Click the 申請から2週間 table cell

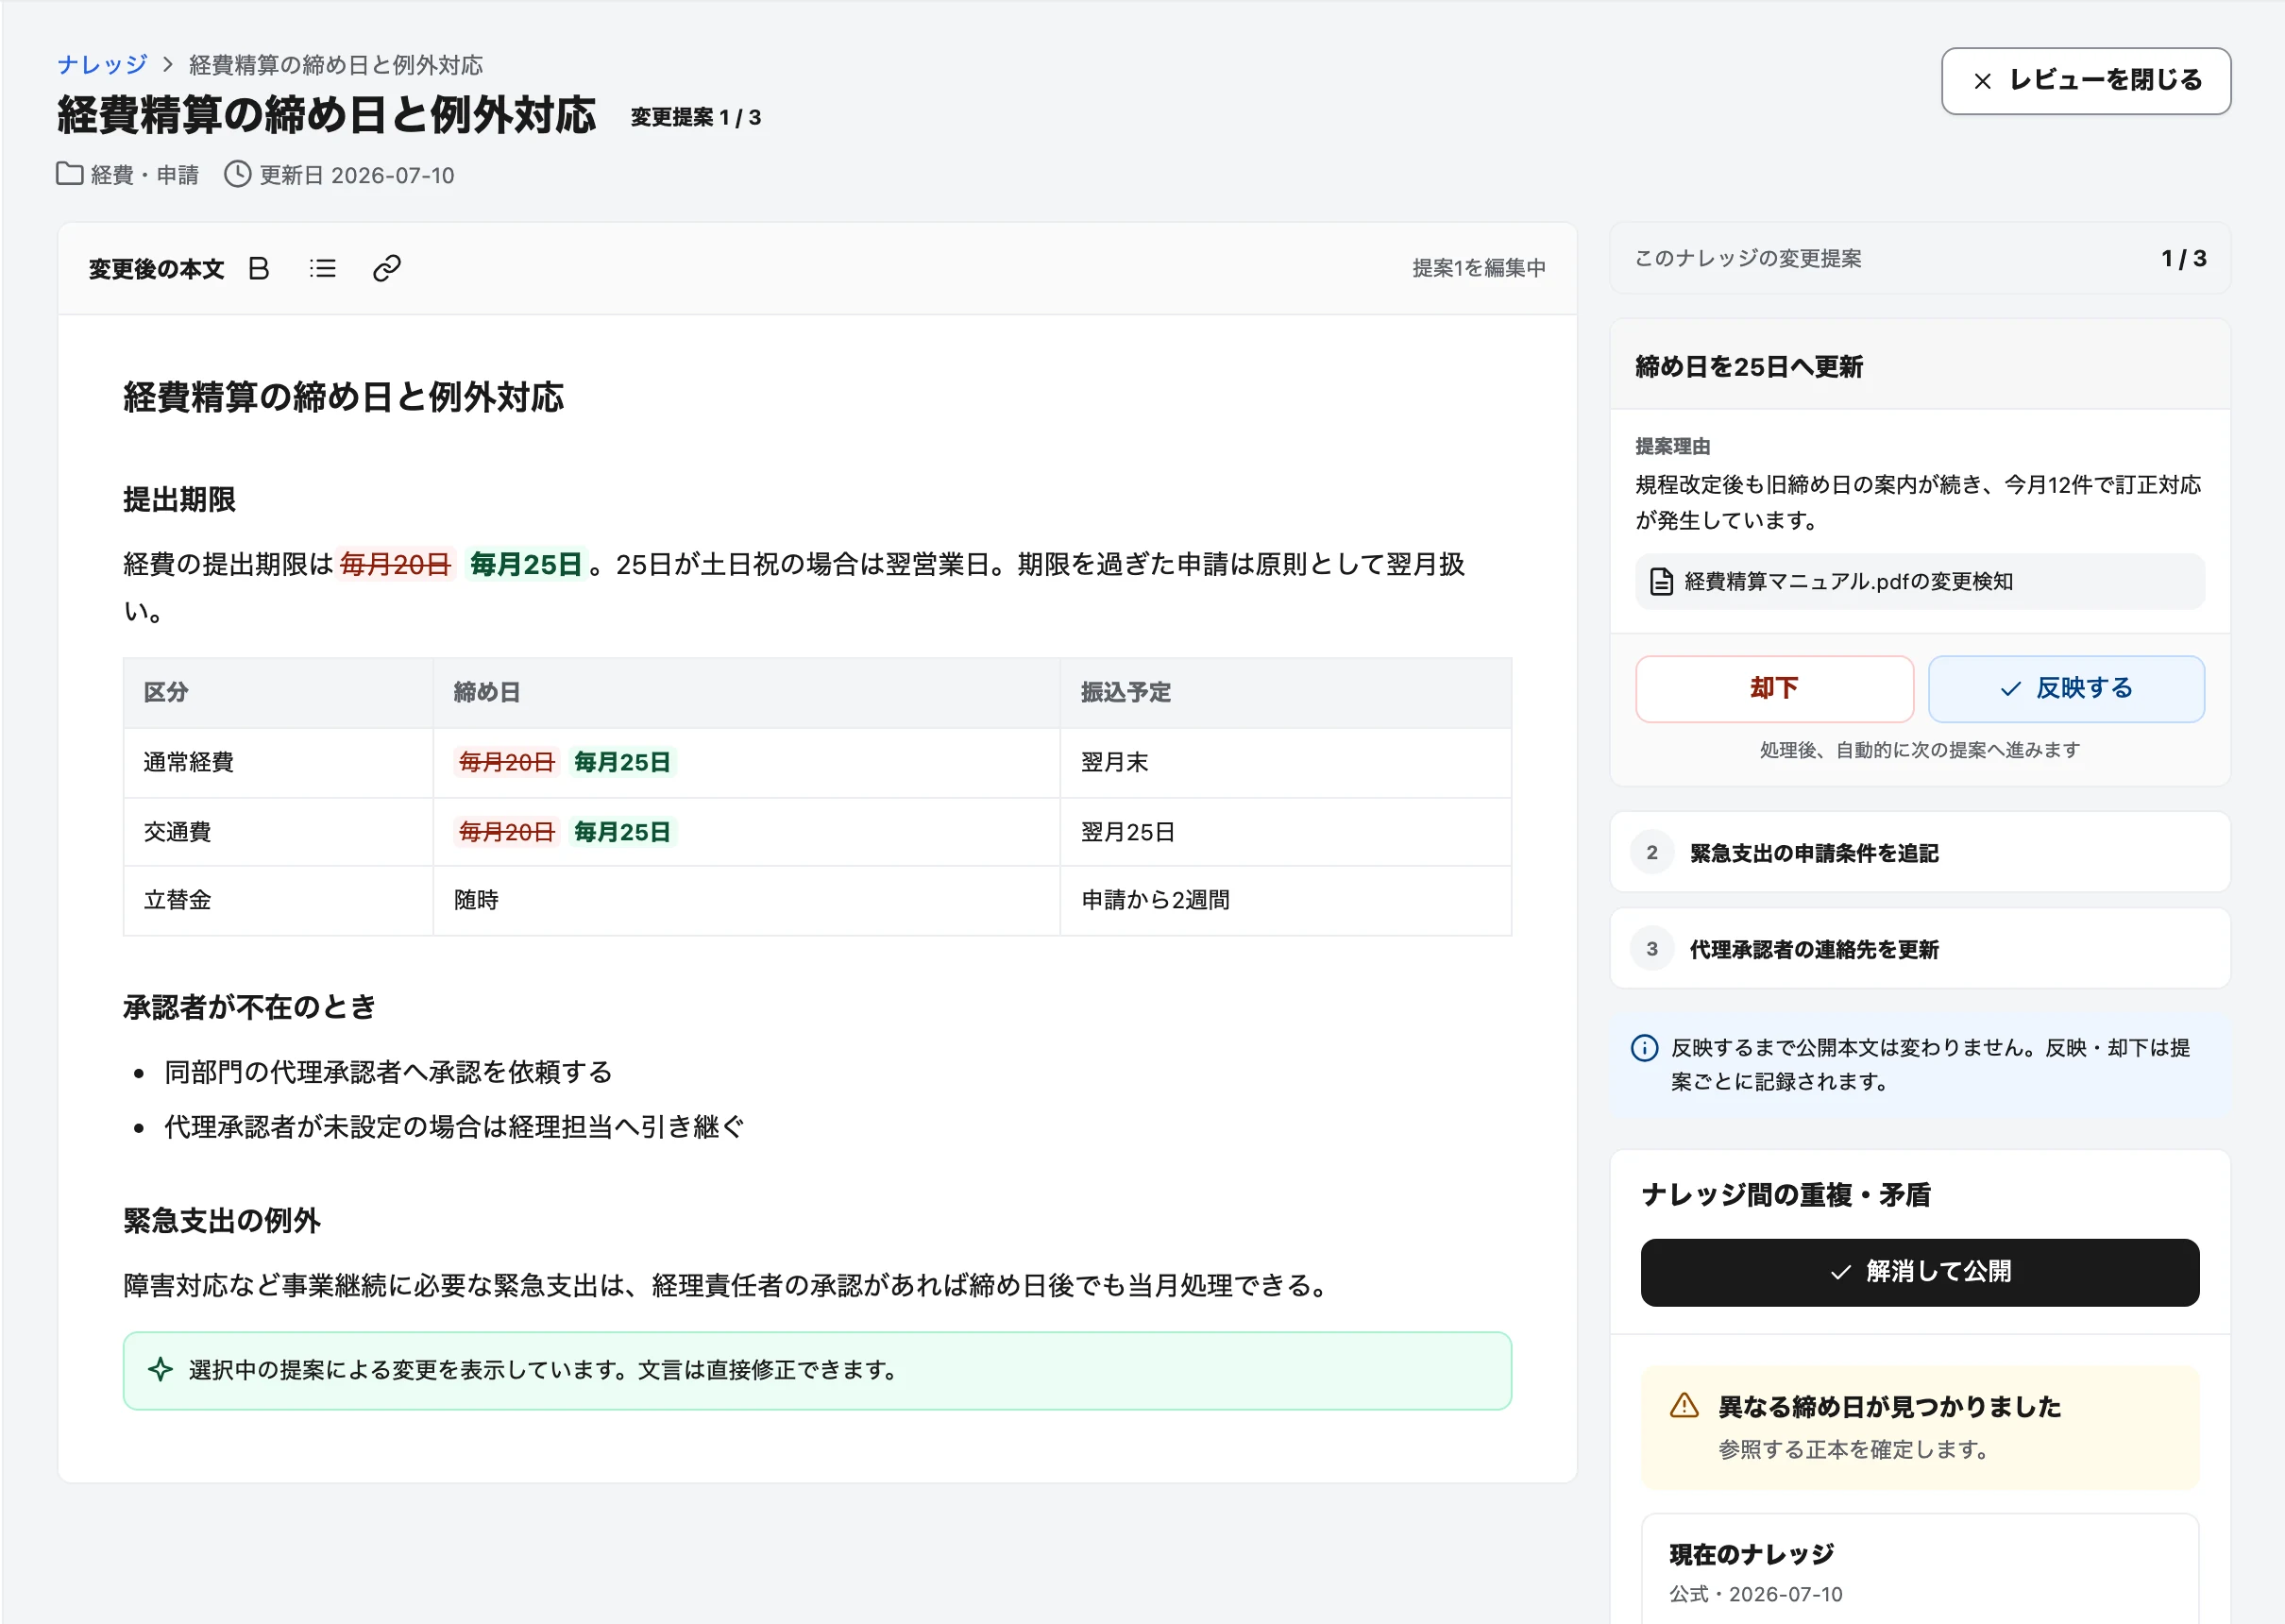(x=1285, y=900)
